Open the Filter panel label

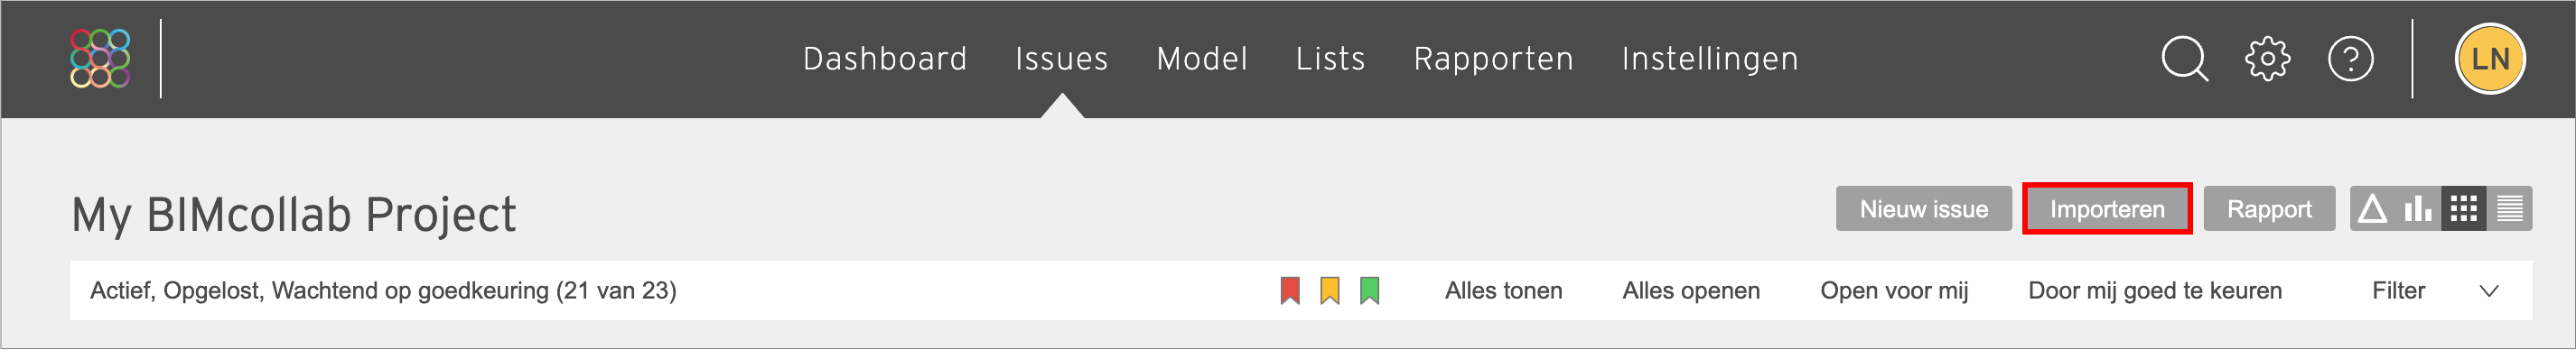coord(2398,291)
